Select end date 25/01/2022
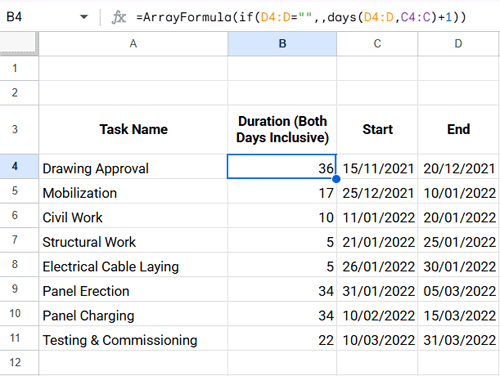The width and height of the screenshot is (500, 376). click(x=459, y=240)
